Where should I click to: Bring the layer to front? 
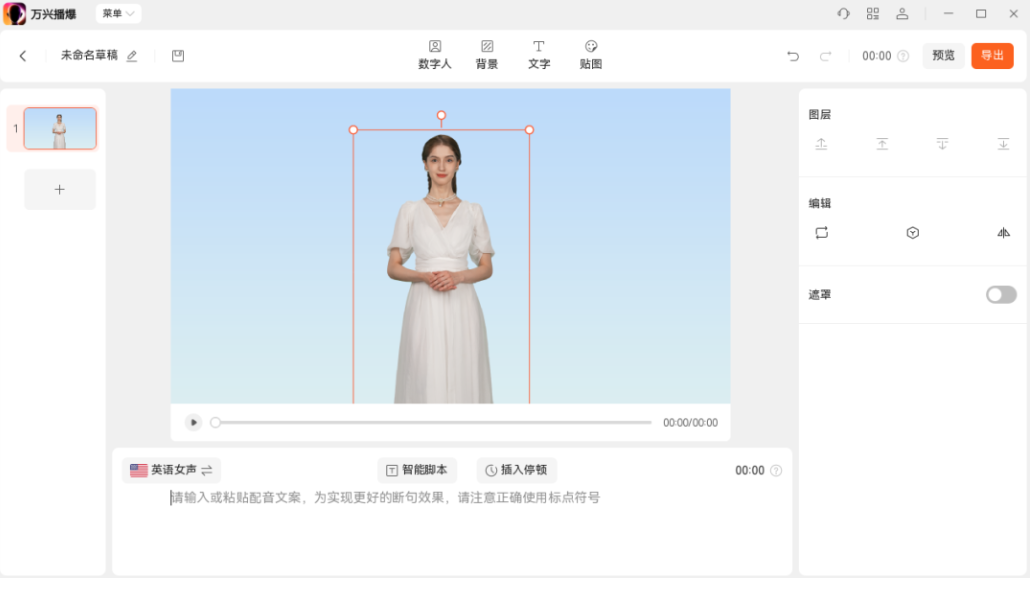[882, 144]
